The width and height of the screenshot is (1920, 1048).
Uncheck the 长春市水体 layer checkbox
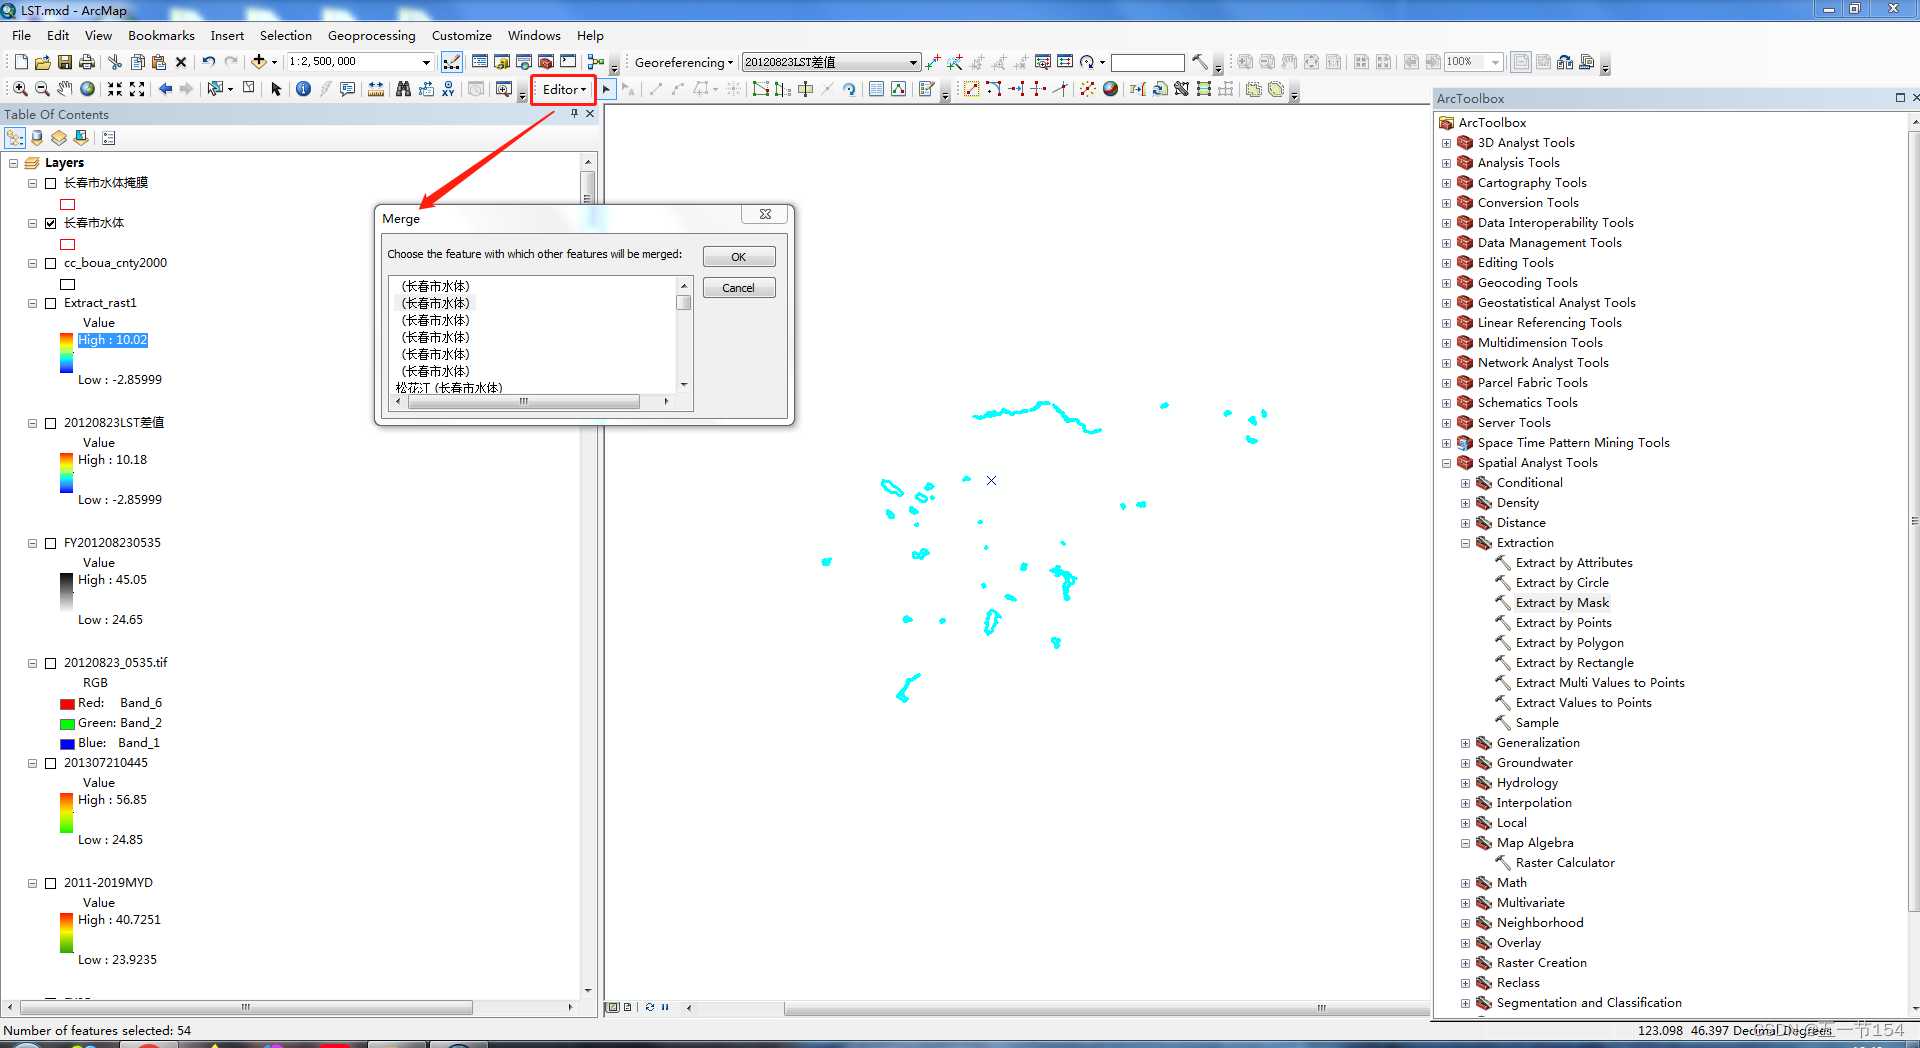click(50, 223)
